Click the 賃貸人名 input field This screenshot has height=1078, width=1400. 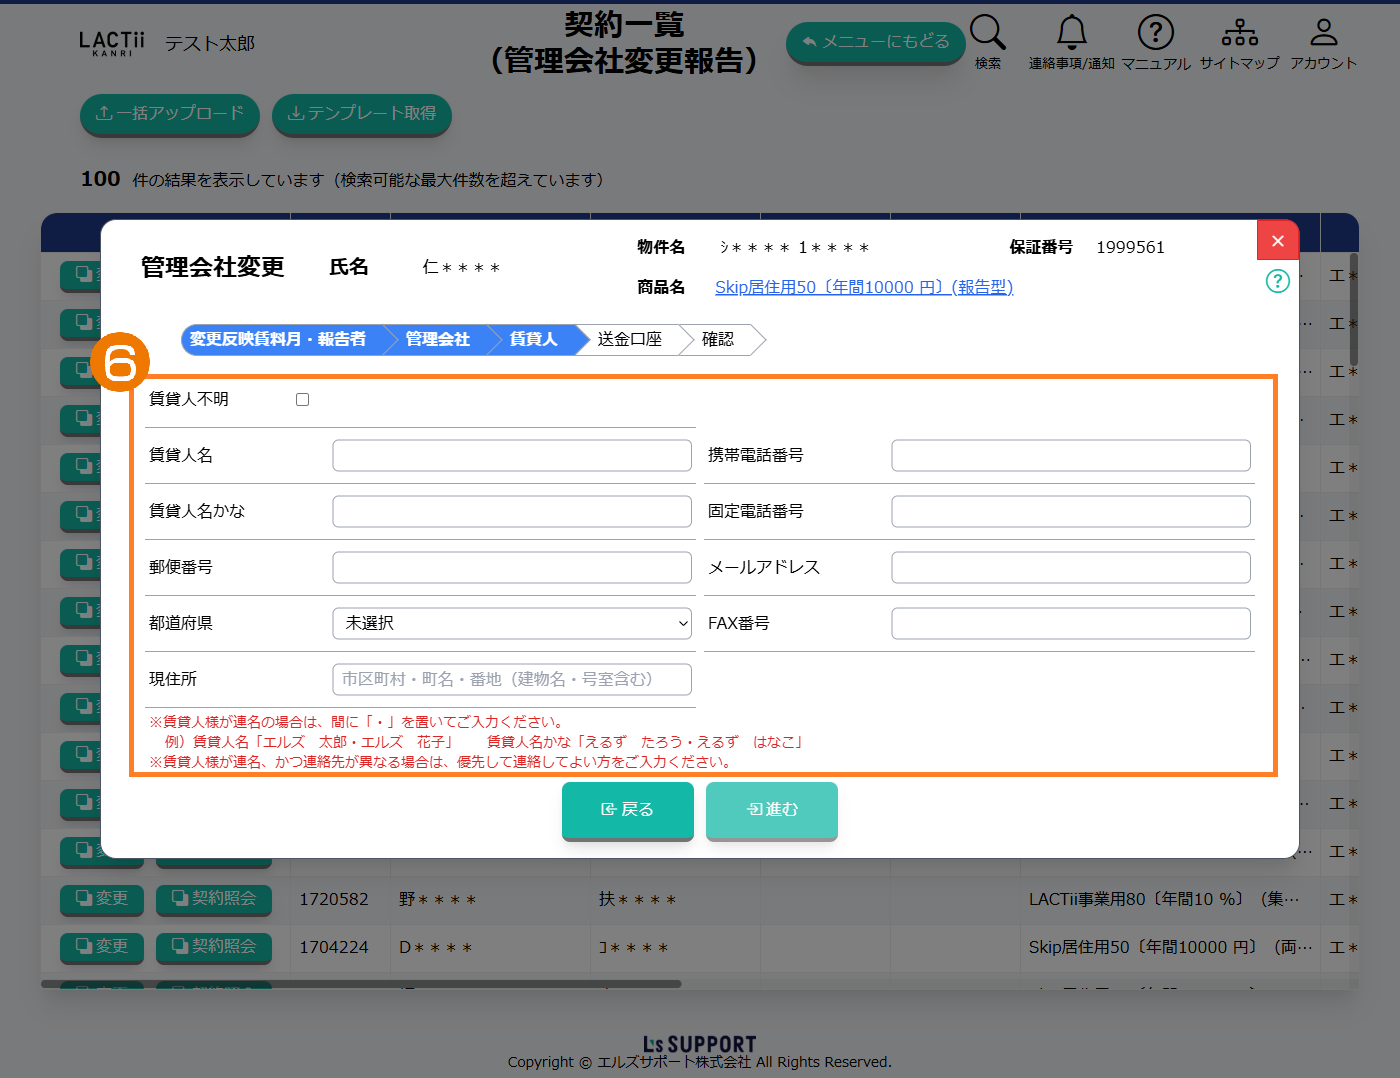(512, 456)
